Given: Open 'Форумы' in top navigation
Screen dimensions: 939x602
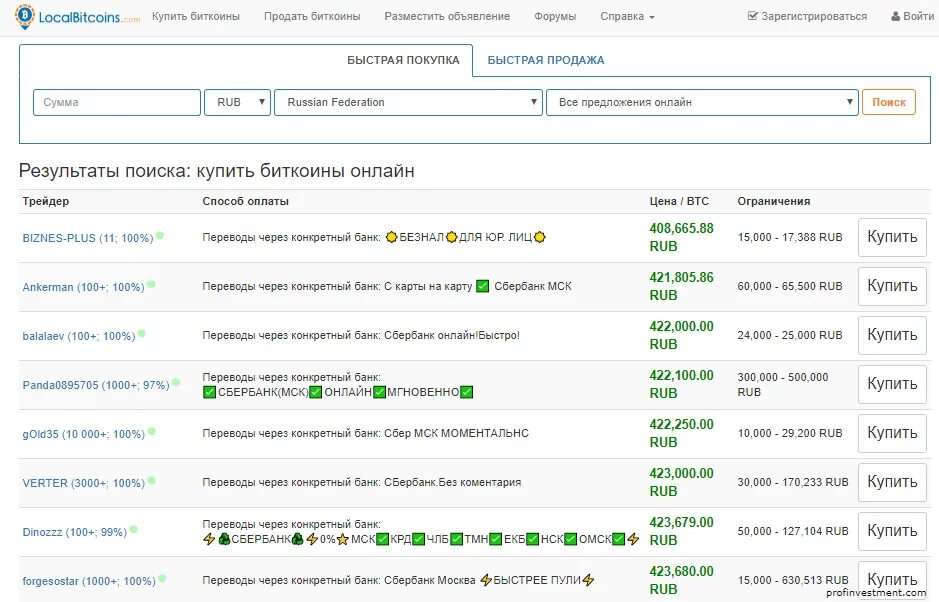Looking at the screenshot, I should [x=555, y=17].
